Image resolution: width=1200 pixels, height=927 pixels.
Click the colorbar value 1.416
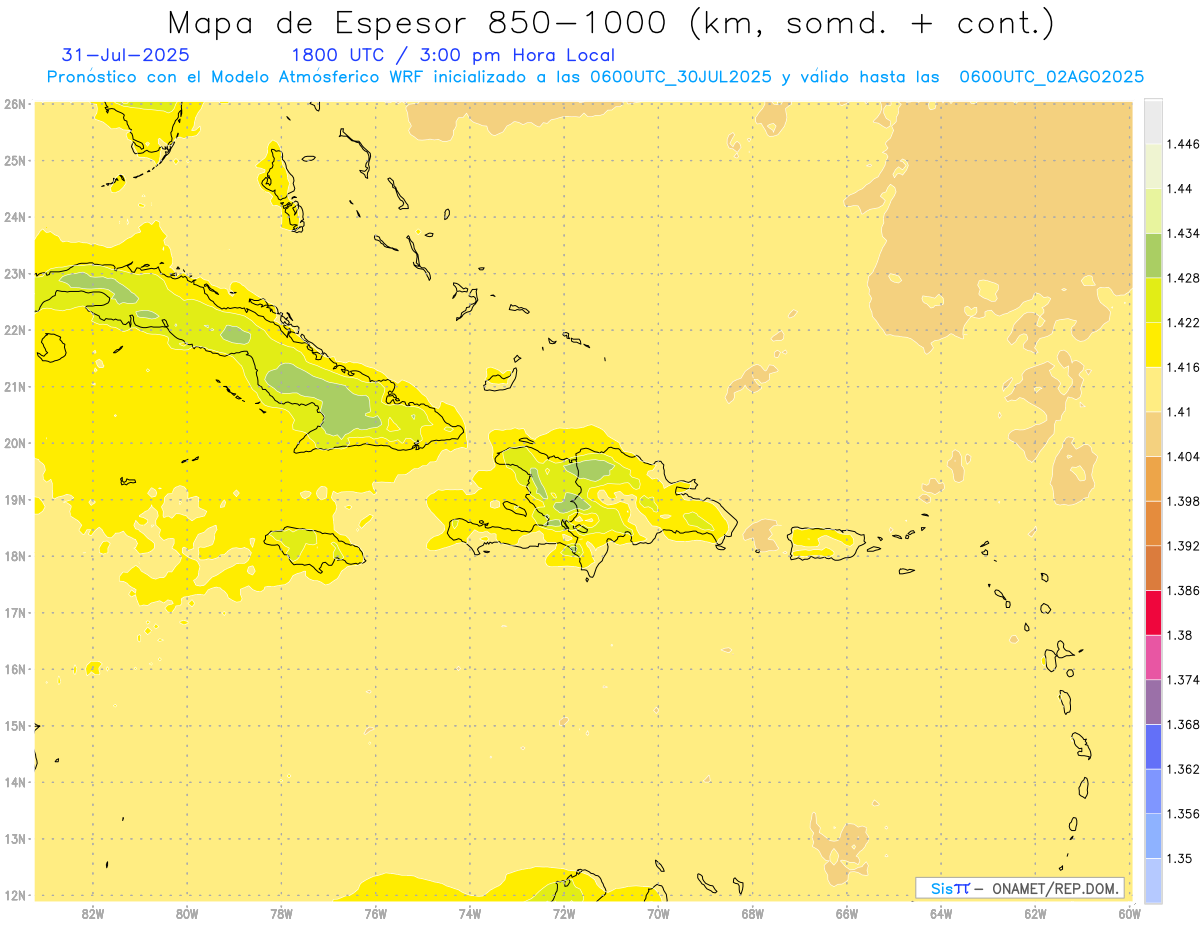coord(1182,367)
